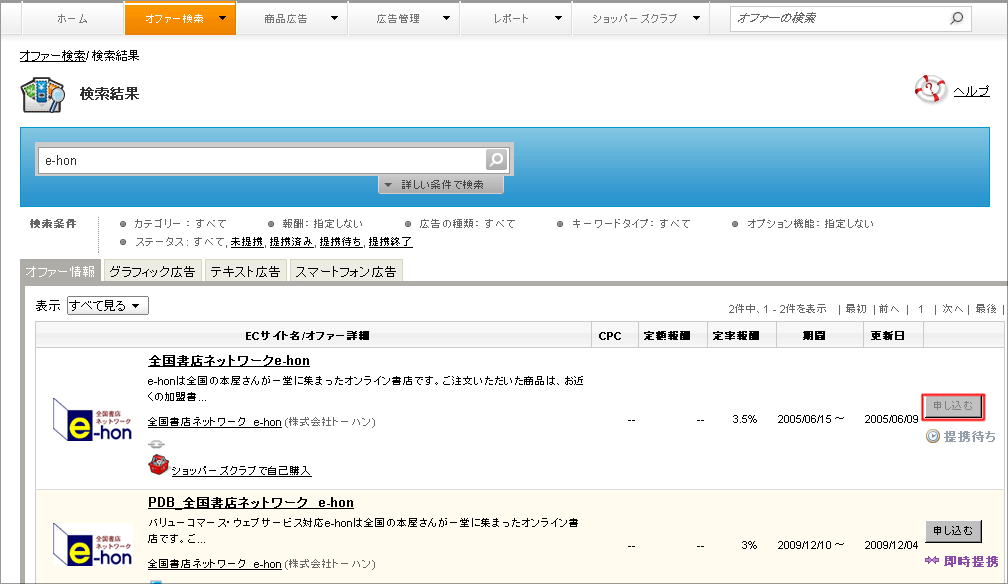Click the first e-hon logo thumbnail
Image resolution: width=1008 pixels, height=584 pixels.
[x=93, y=419]
